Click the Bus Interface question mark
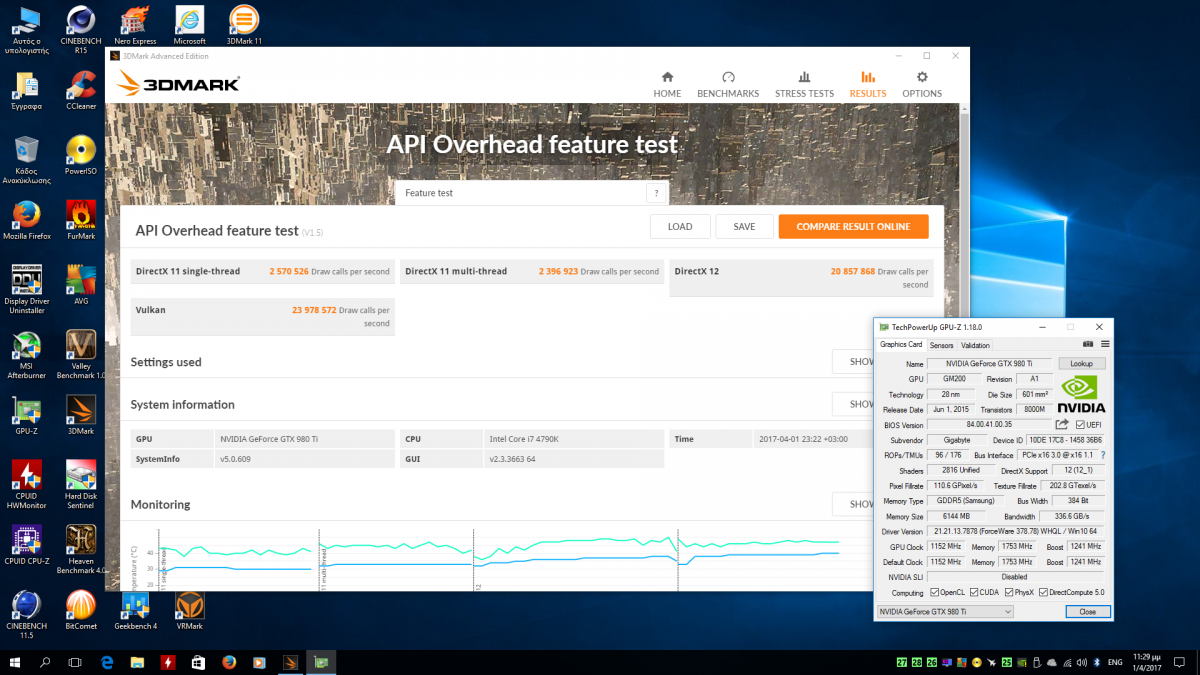This screenshot has height=675, width=1200. (1103, 455)
